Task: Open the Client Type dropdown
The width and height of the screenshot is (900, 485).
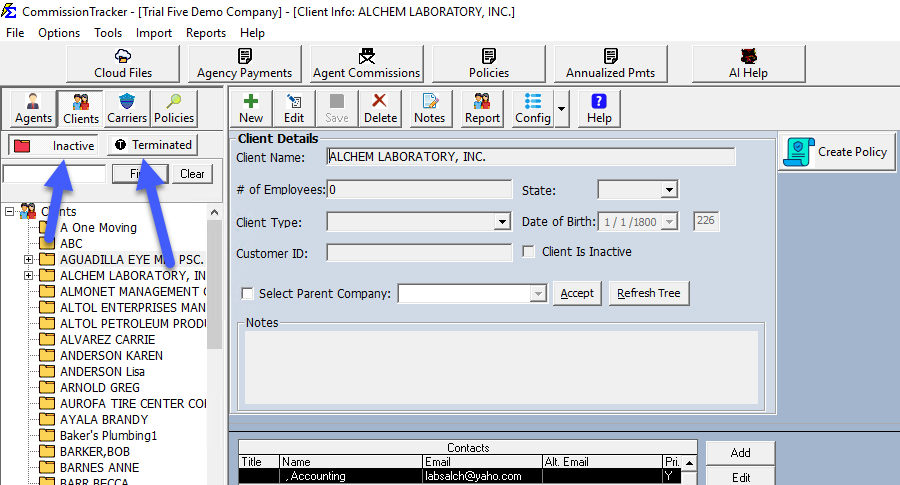Action: coord(502,222)
